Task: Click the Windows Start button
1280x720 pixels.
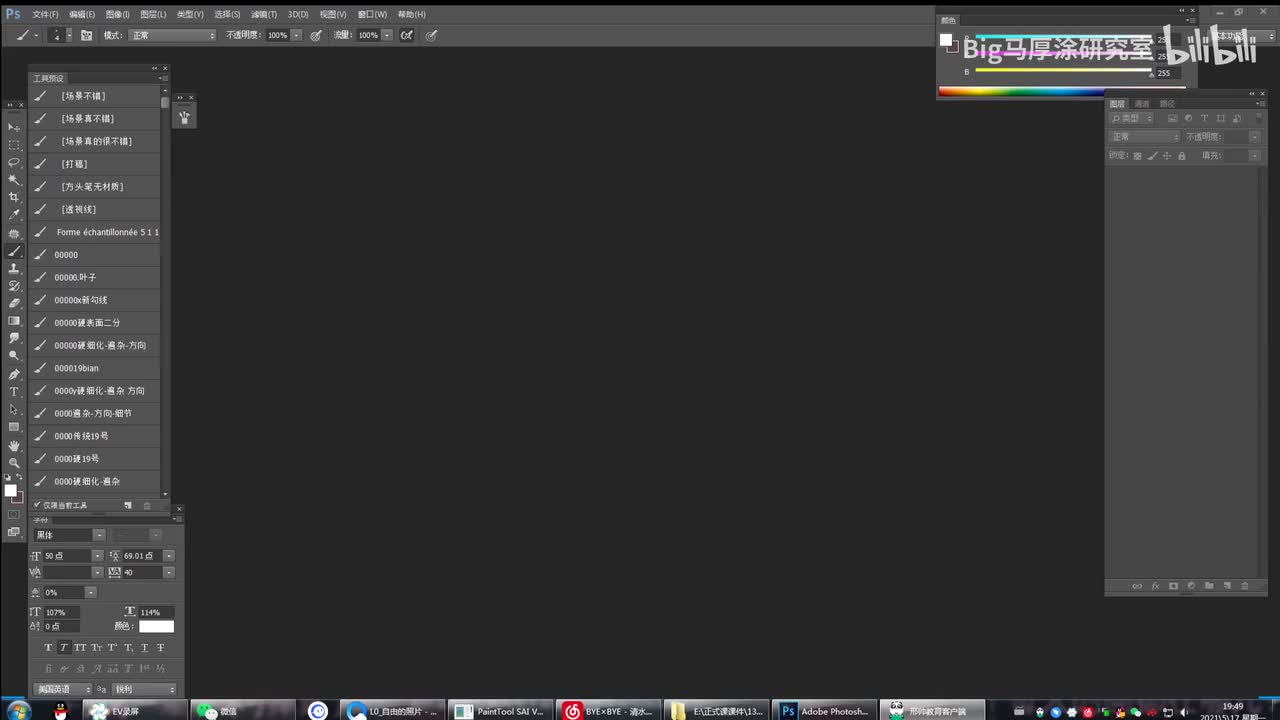Action: pos(17,711)
